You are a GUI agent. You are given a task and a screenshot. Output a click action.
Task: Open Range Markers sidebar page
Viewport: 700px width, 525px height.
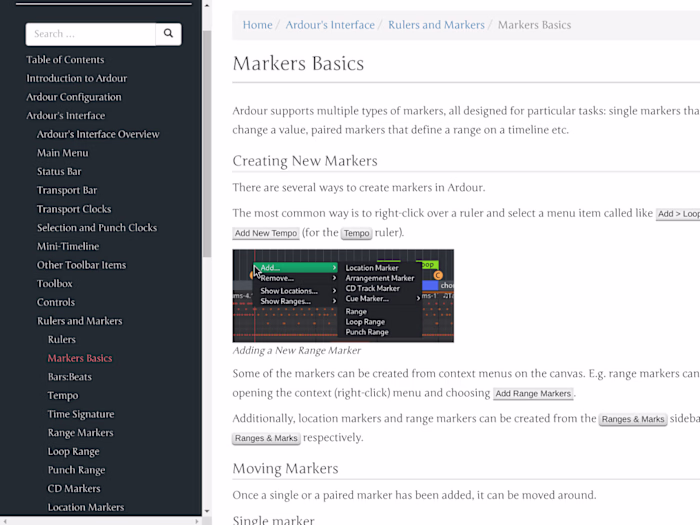80,433
